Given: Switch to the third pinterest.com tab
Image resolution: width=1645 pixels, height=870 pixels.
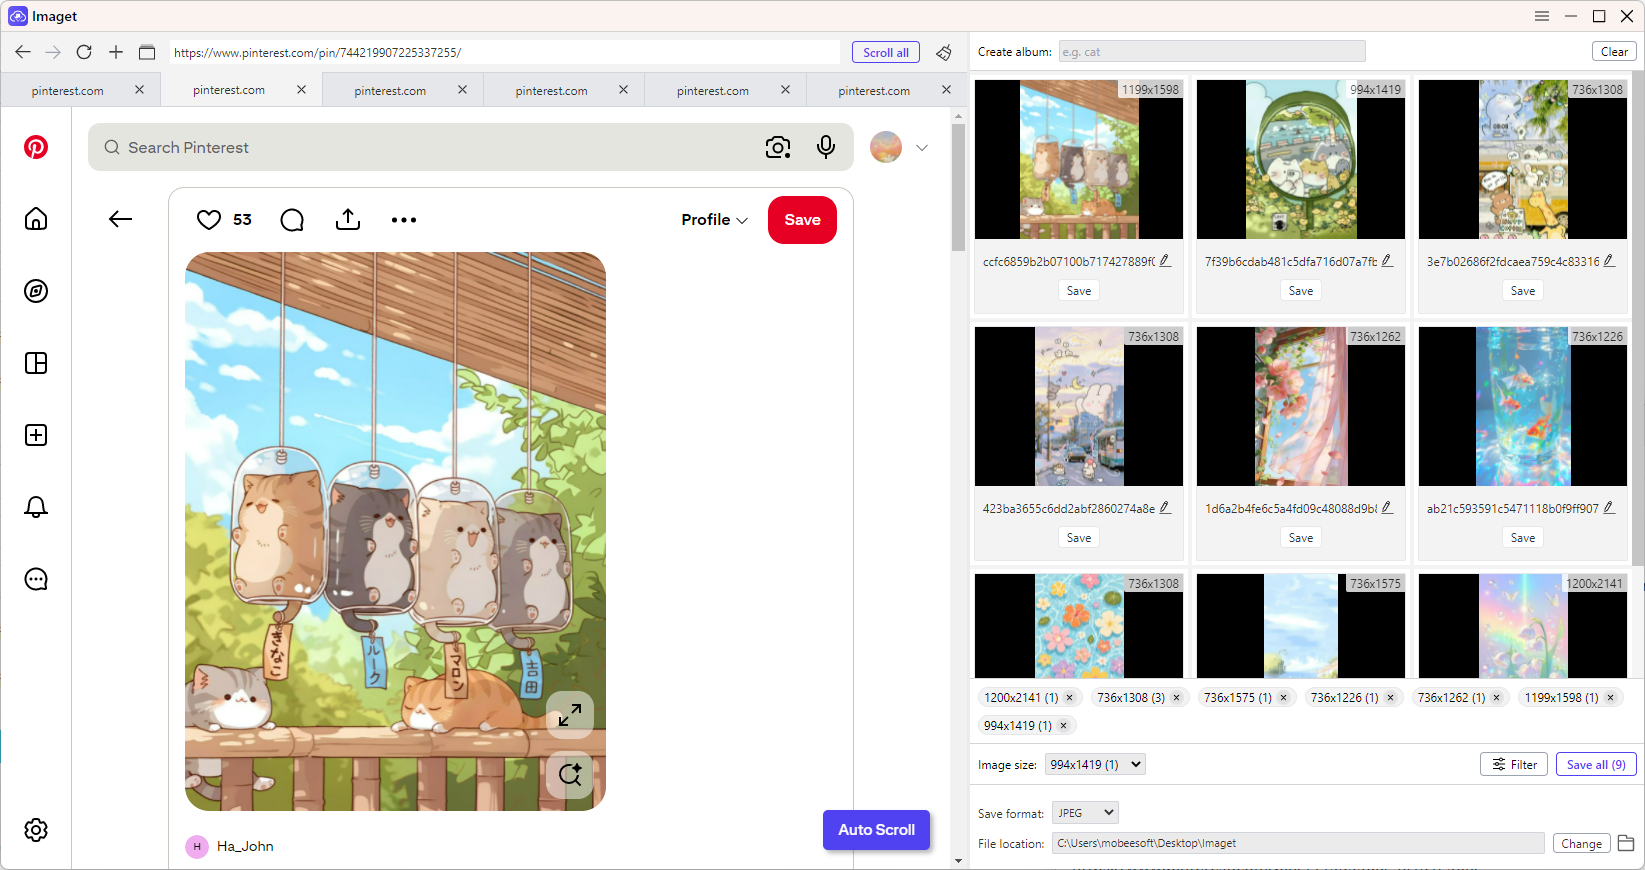Looking at the screenshot, I should click(x=390, y=90).
